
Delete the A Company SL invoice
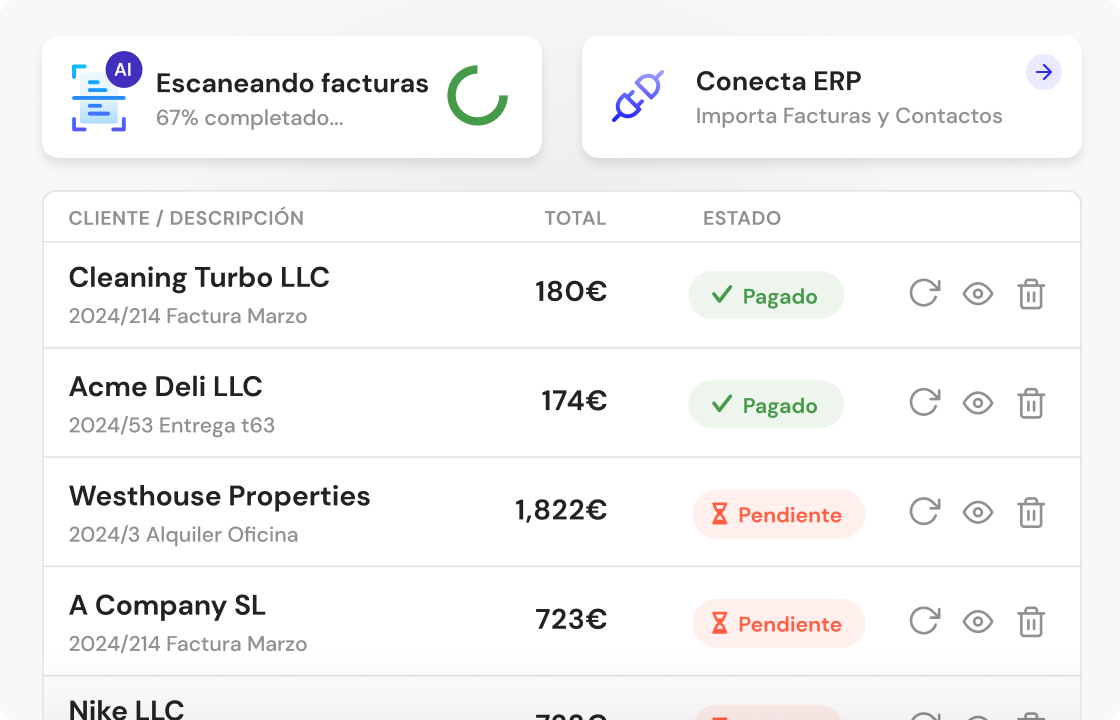(x=1031, y=621)
